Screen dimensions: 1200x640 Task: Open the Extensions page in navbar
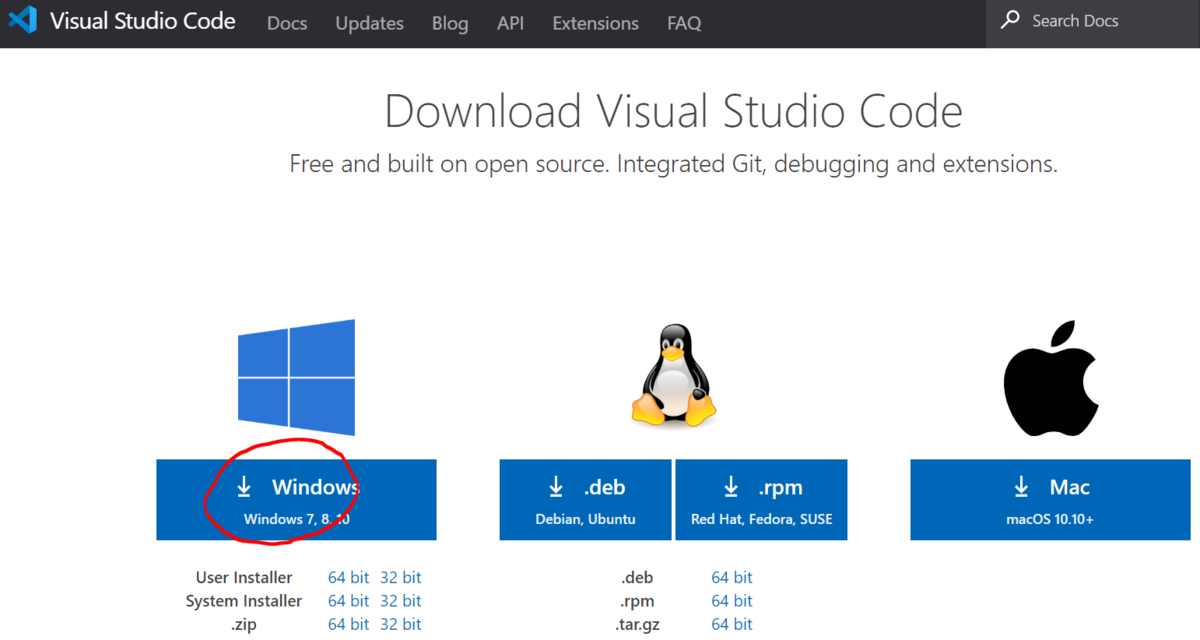595,23
